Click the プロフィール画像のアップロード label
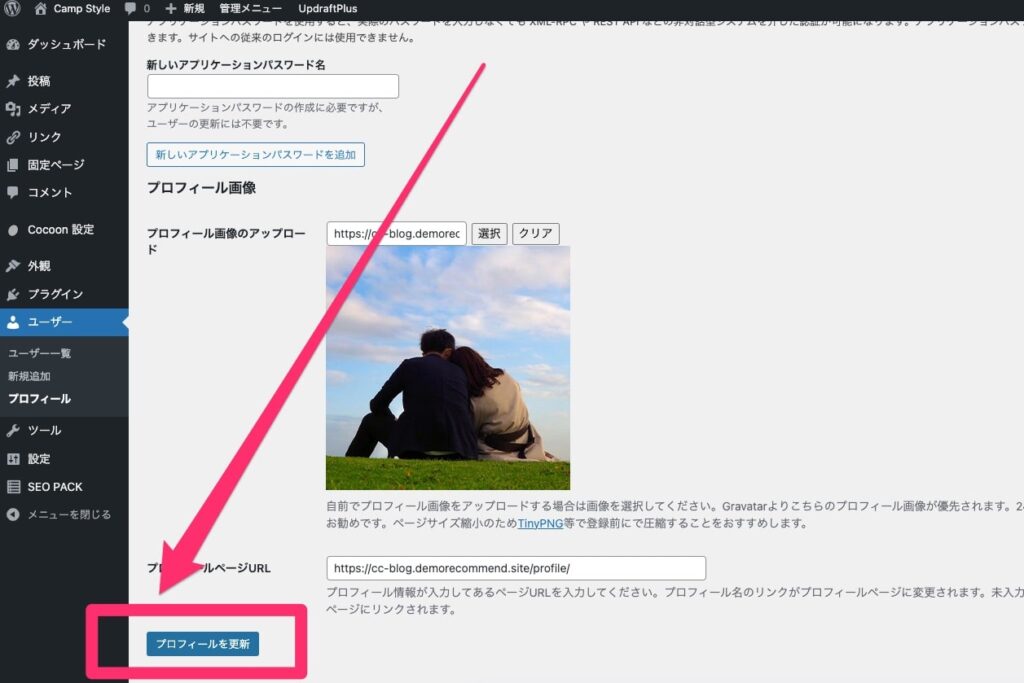Viewport: 1024px width, 683px height. [x=225, y=241]
